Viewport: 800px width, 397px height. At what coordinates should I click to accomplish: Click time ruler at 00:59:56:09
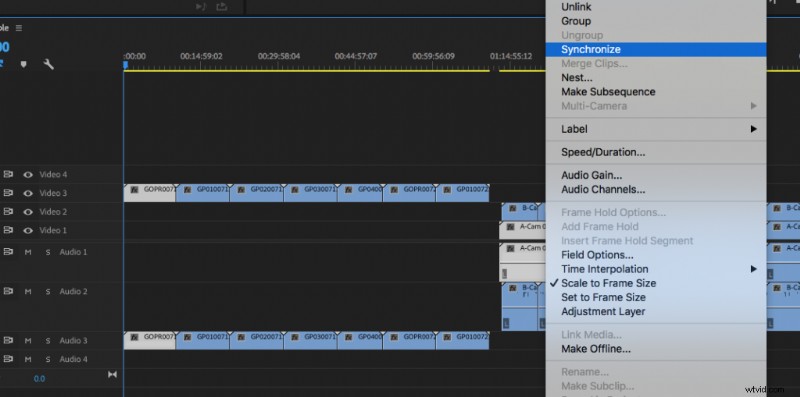[x=433, y=56]
